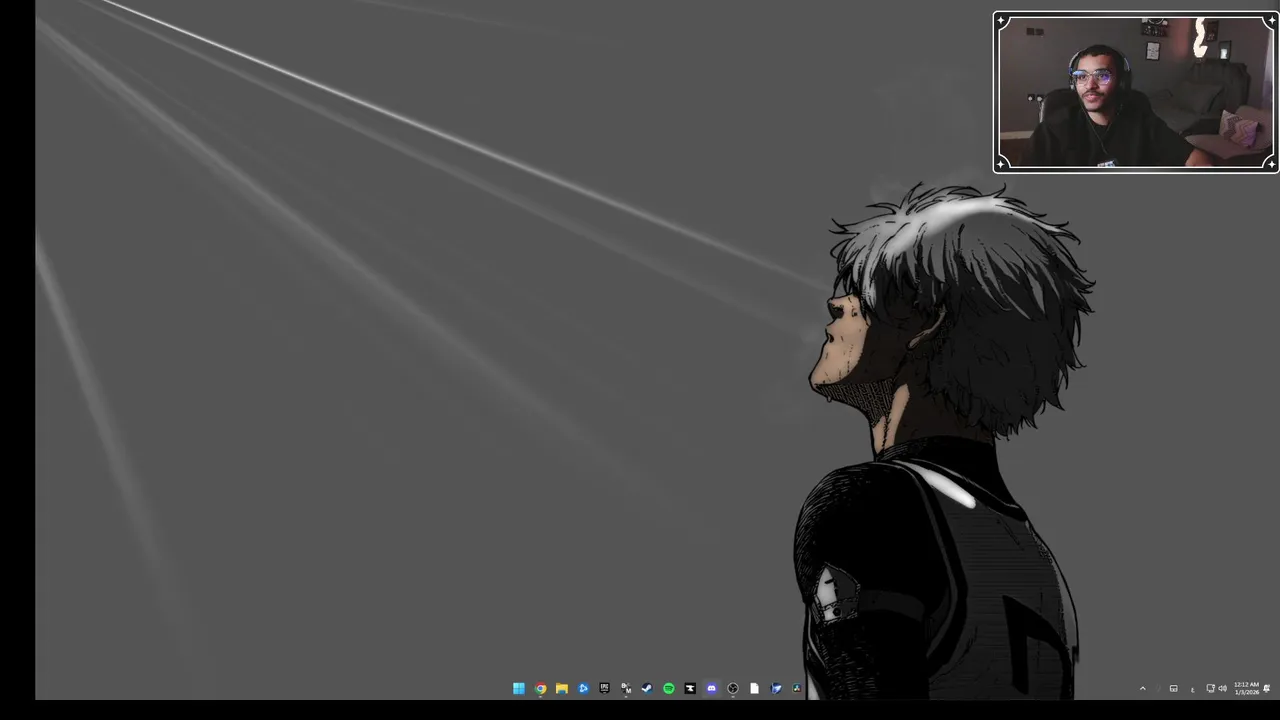
Task: Open File Explorer from the taskbar
Action: tap(562, 688)
